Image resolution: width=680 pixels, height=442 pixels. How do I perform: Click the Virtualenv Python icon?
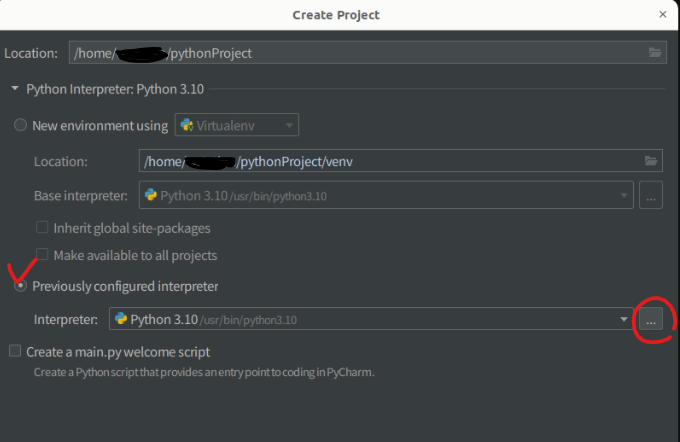coord(187,125)
